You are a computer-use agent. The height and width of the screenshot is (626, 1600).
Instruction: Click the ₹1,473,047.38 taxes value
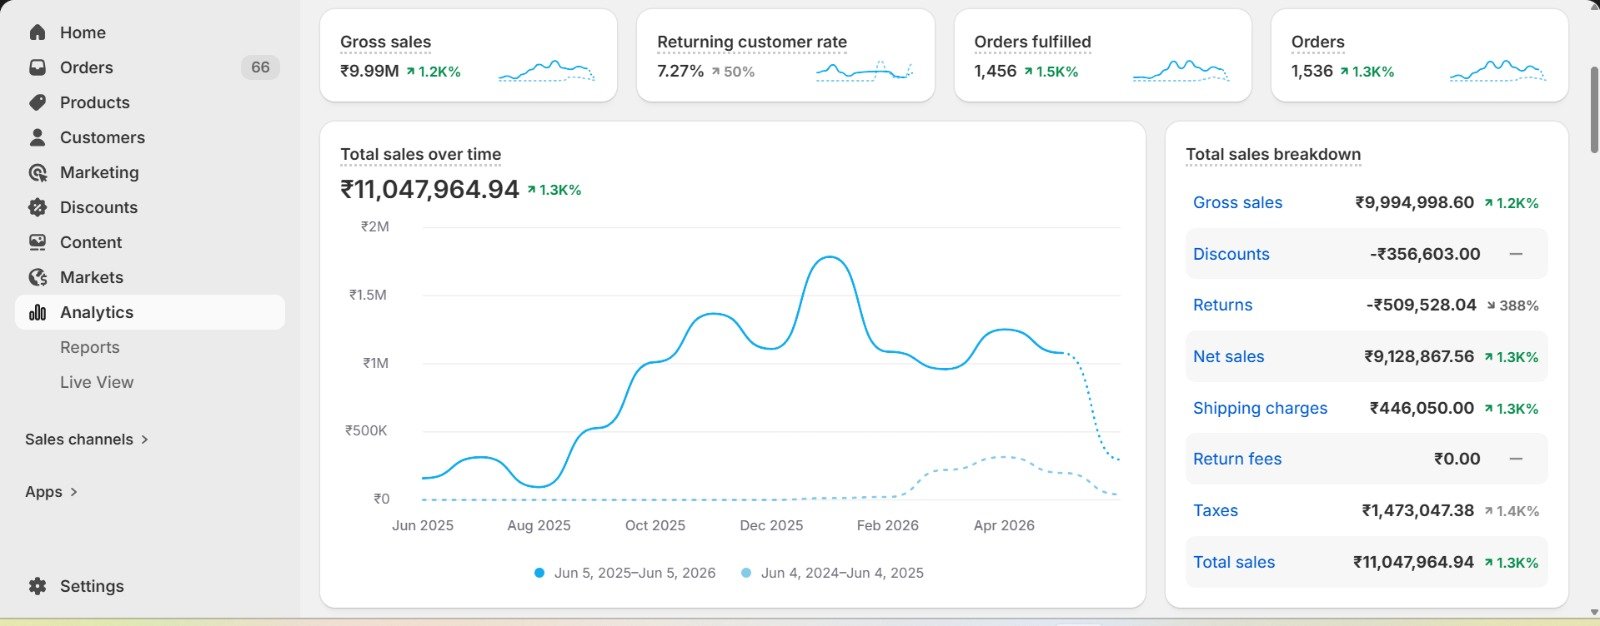[x=1418, y=510]
